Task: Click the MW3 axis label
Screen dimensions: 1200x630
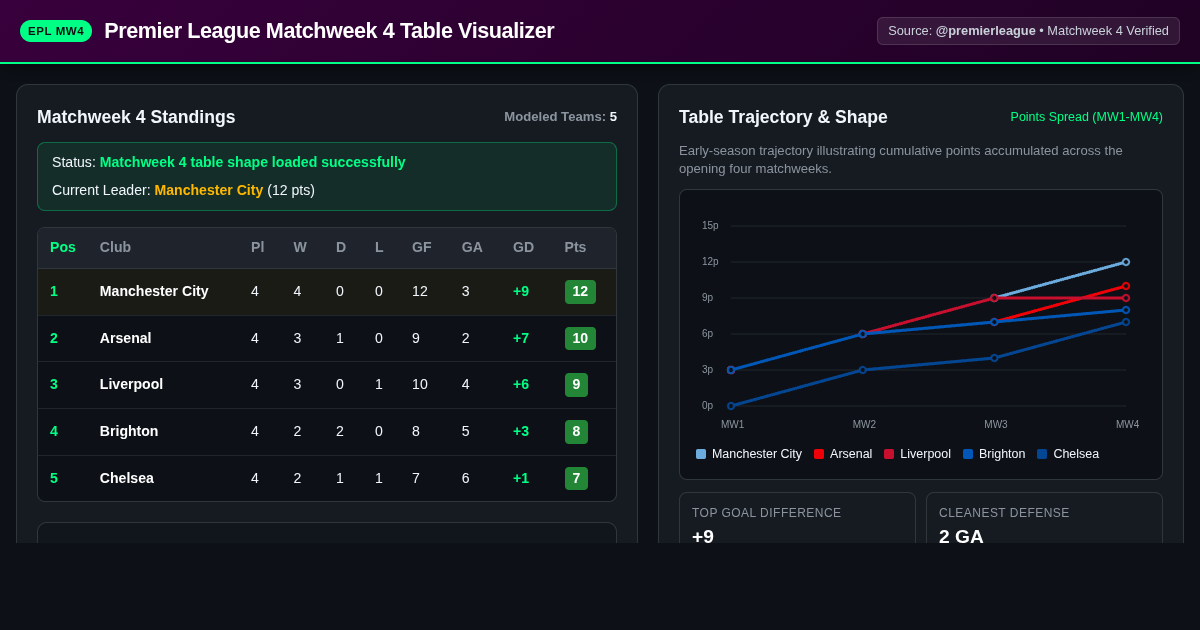Action: click(996, 425)
